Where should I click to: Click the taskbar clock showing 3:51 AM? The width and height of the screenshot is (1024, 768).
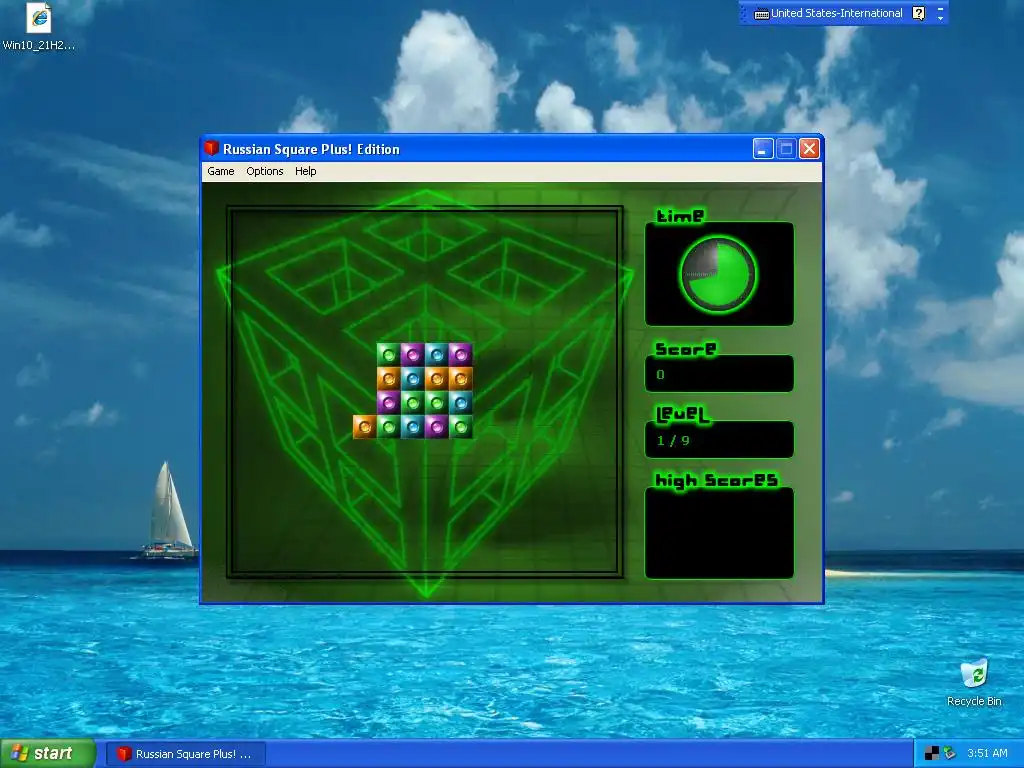987,753
